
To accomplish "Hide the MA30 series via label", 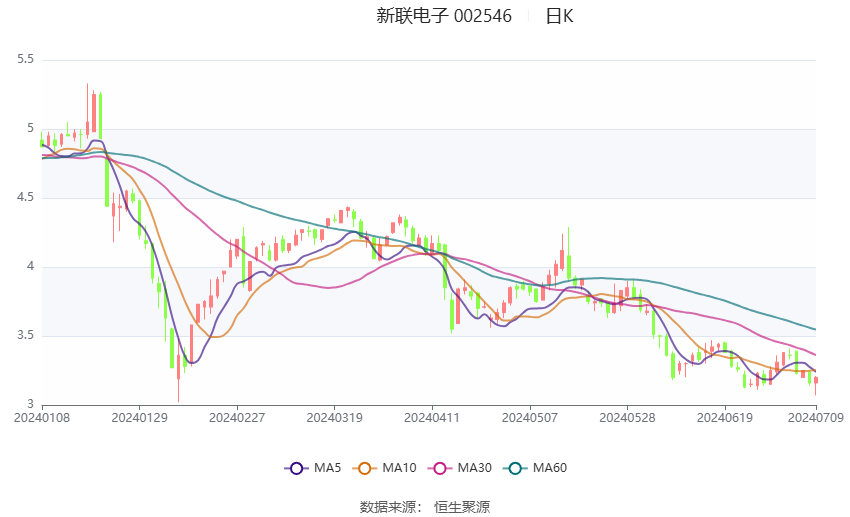I will (474, 468).
